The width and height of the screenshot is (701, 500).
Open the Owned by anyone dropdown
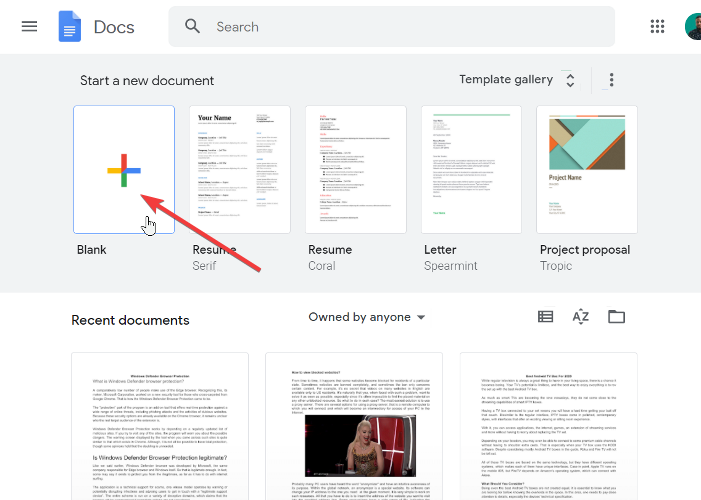point(367,317)
